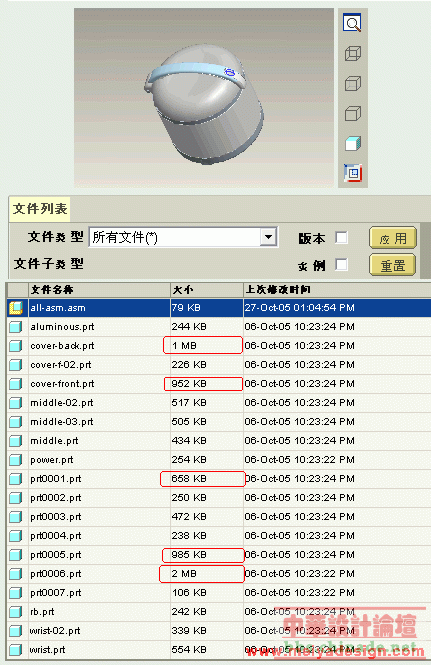Image resolution: width=431 pixels, height=665 pixels.
Task: Select wrist-02.prt in the file list
Action: coord(218,631)
